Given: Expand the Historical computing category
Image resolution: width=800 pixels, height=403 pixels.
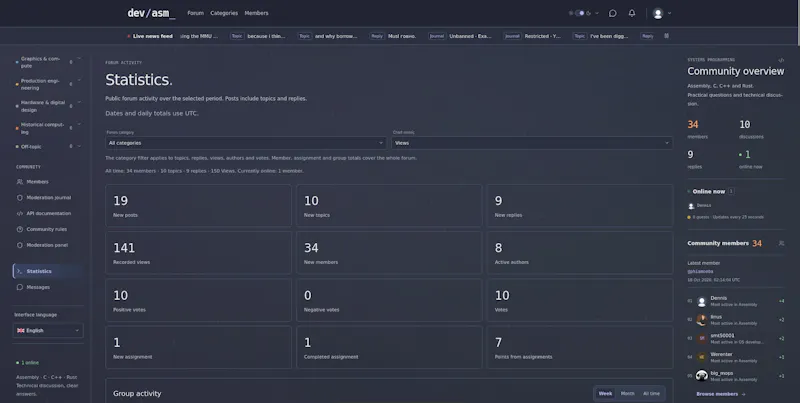Looking at the screenshot, I should point(79,124).
